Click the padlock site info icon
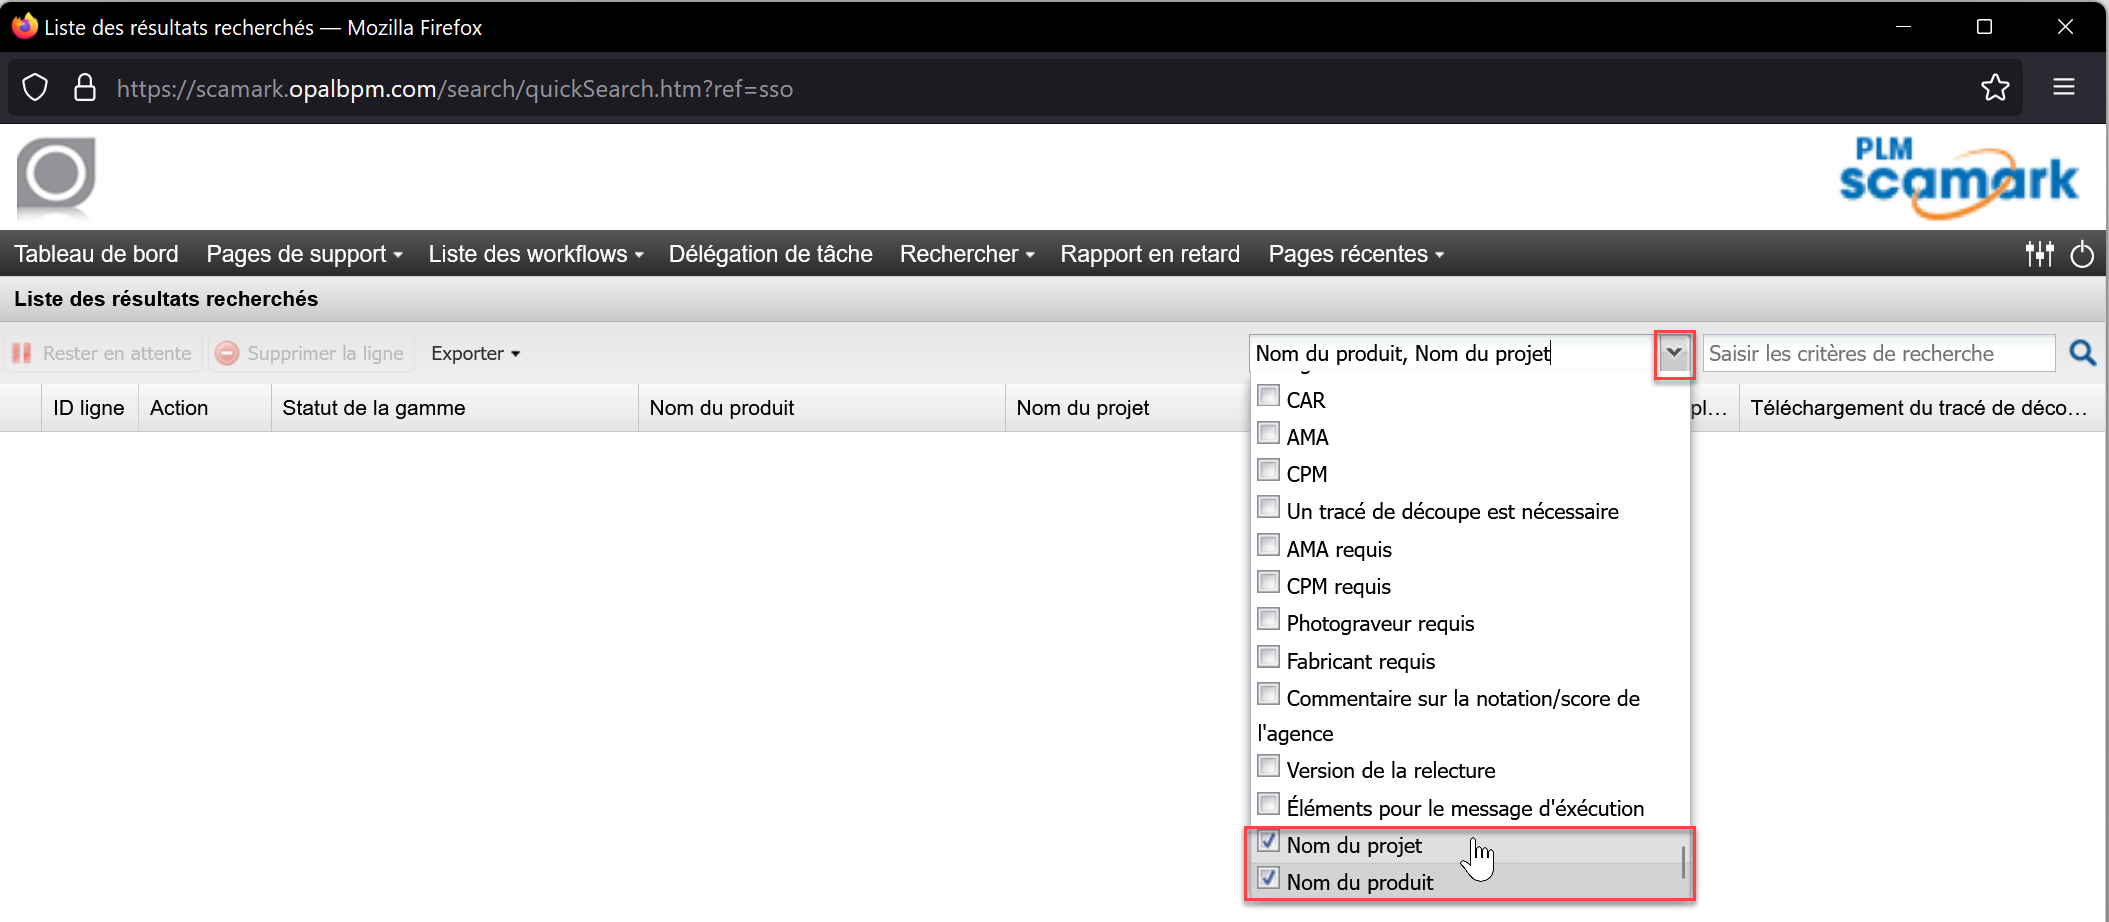Viewport: 2109px width, 922px height. 85,88
